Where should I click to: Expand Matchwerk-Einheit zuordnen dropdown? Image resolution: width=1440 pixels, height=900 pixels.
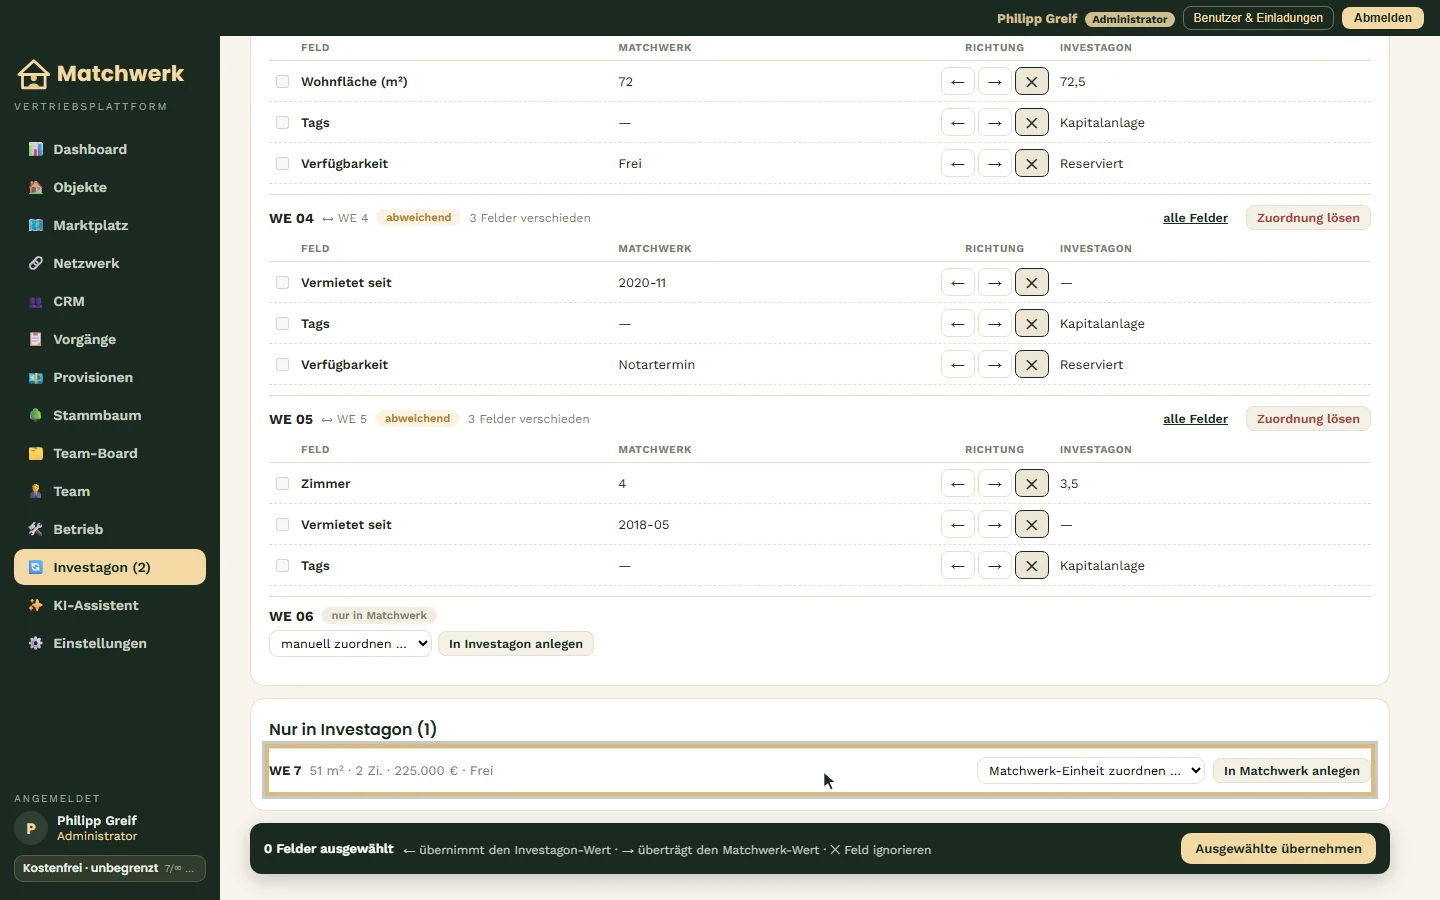coord(1091,771)
